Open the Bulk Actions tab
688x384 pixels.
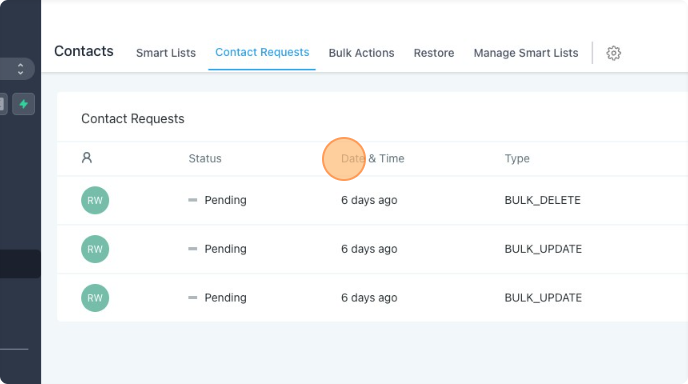(362, 53)
